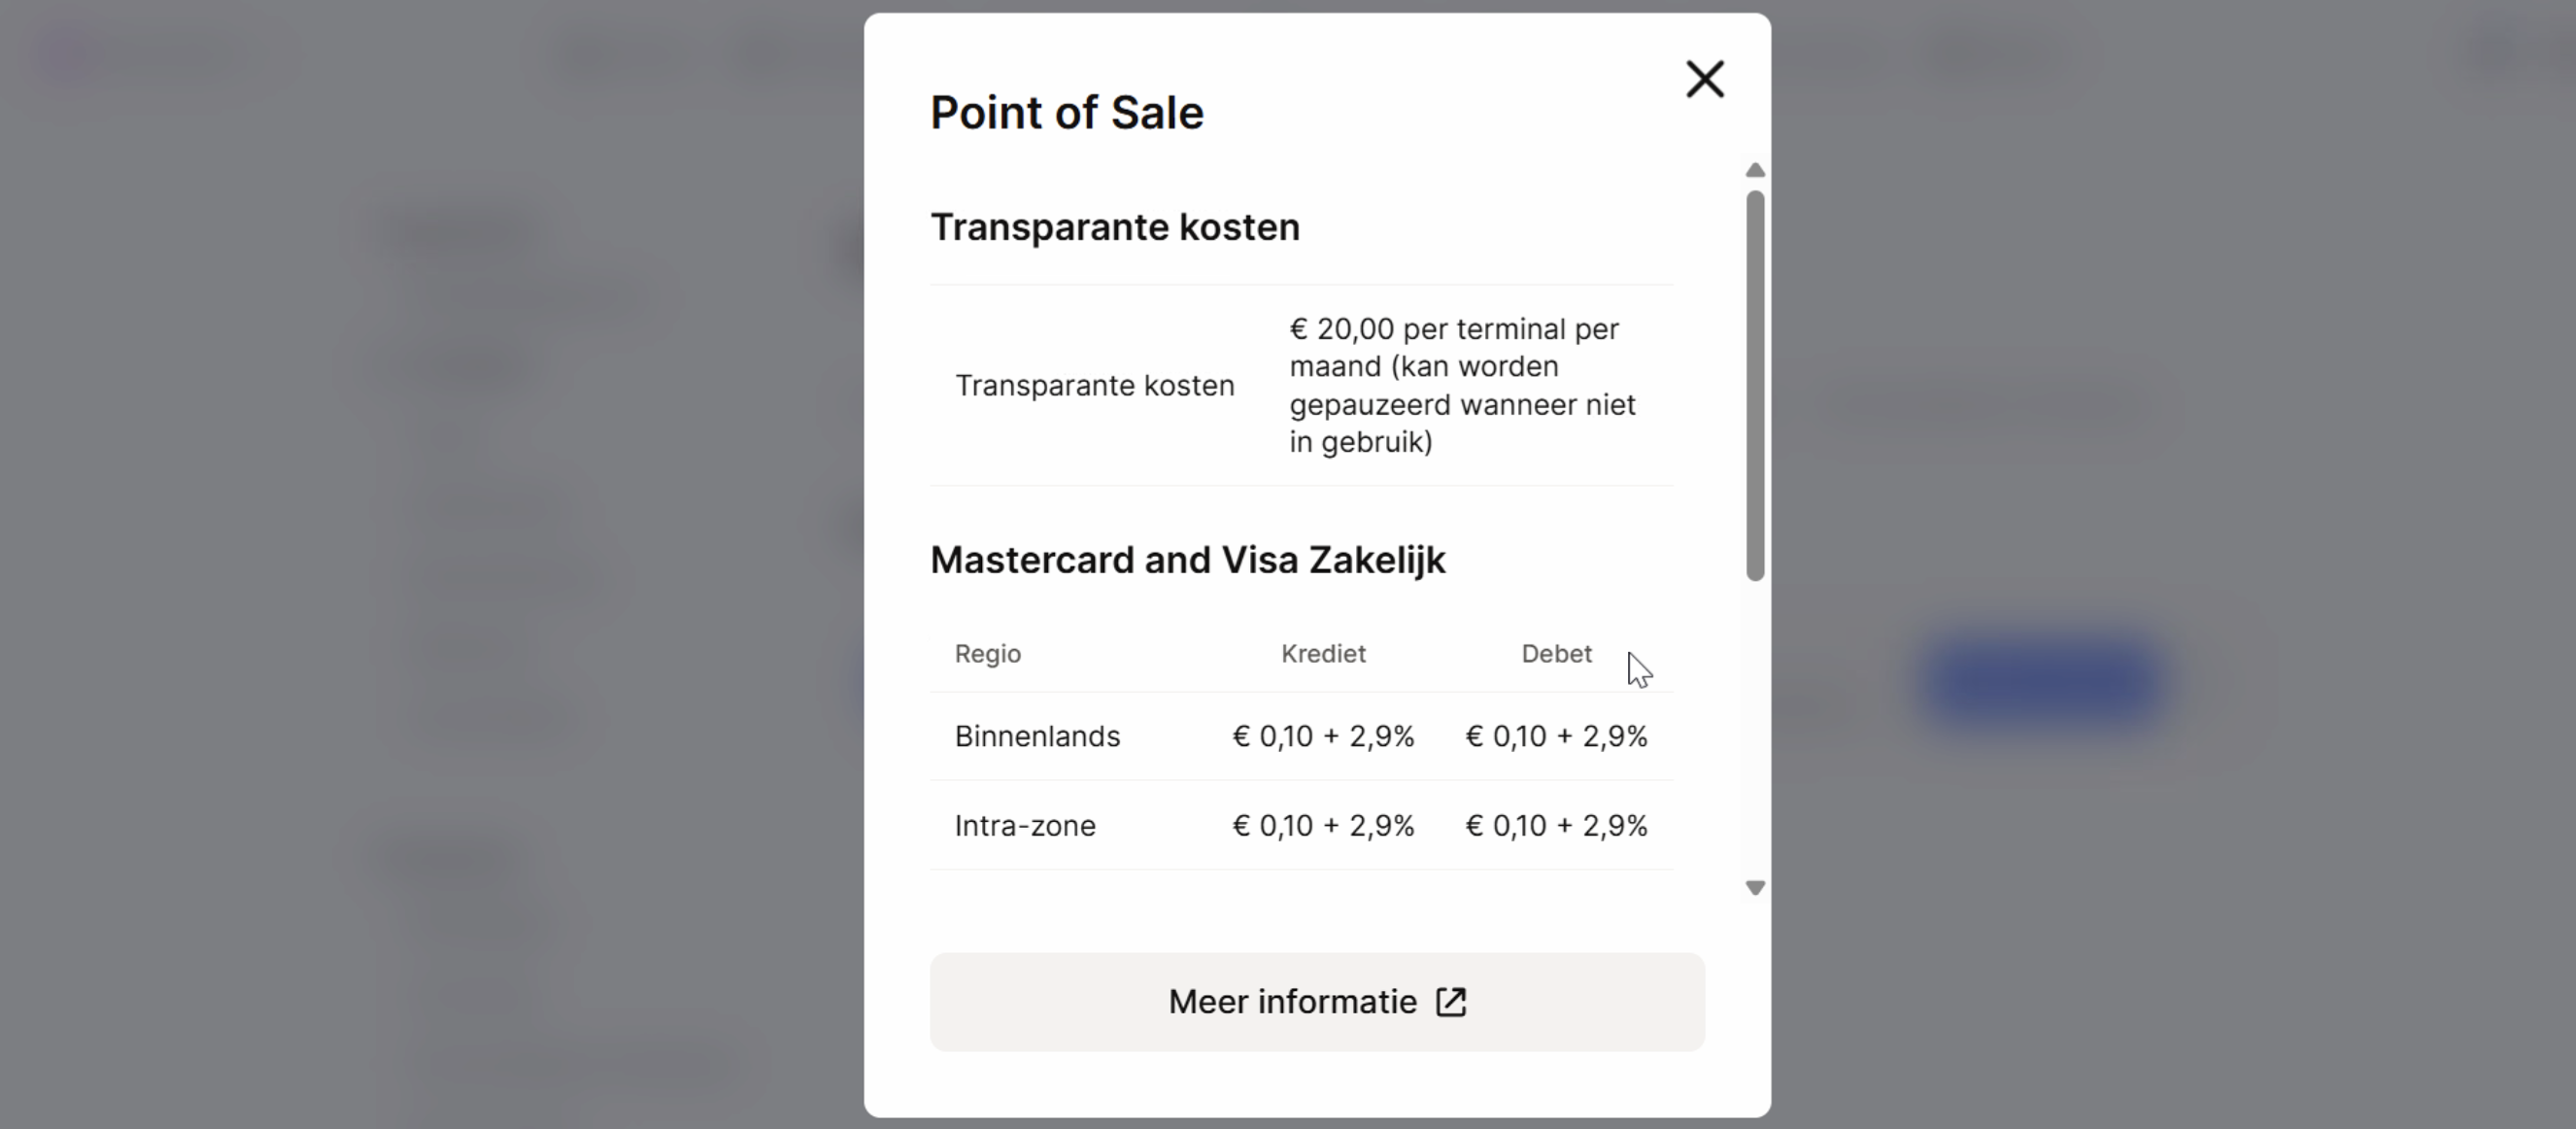This screenshot has height=1129, width=2576.
Task: Click the Intra-zone row label
Action: point(1025,826)
